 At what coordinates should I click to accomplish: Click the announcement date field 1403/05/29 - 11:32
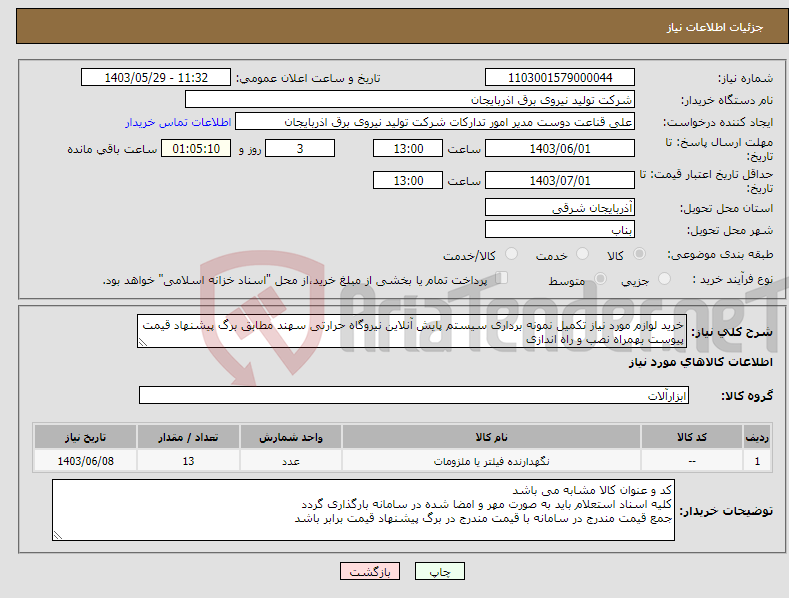tap(156, 78)
